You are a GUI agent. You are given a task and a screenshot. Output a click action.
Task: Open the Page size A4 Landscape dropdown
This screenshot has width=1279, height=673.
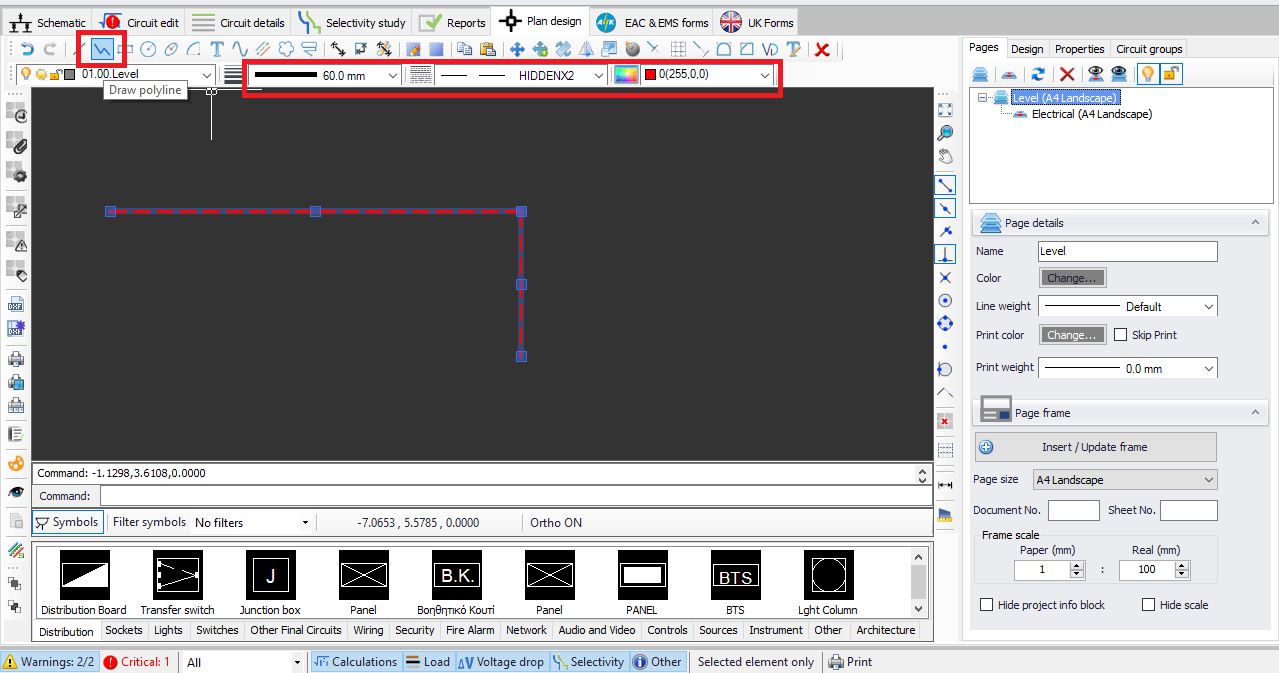point(1209,480)
